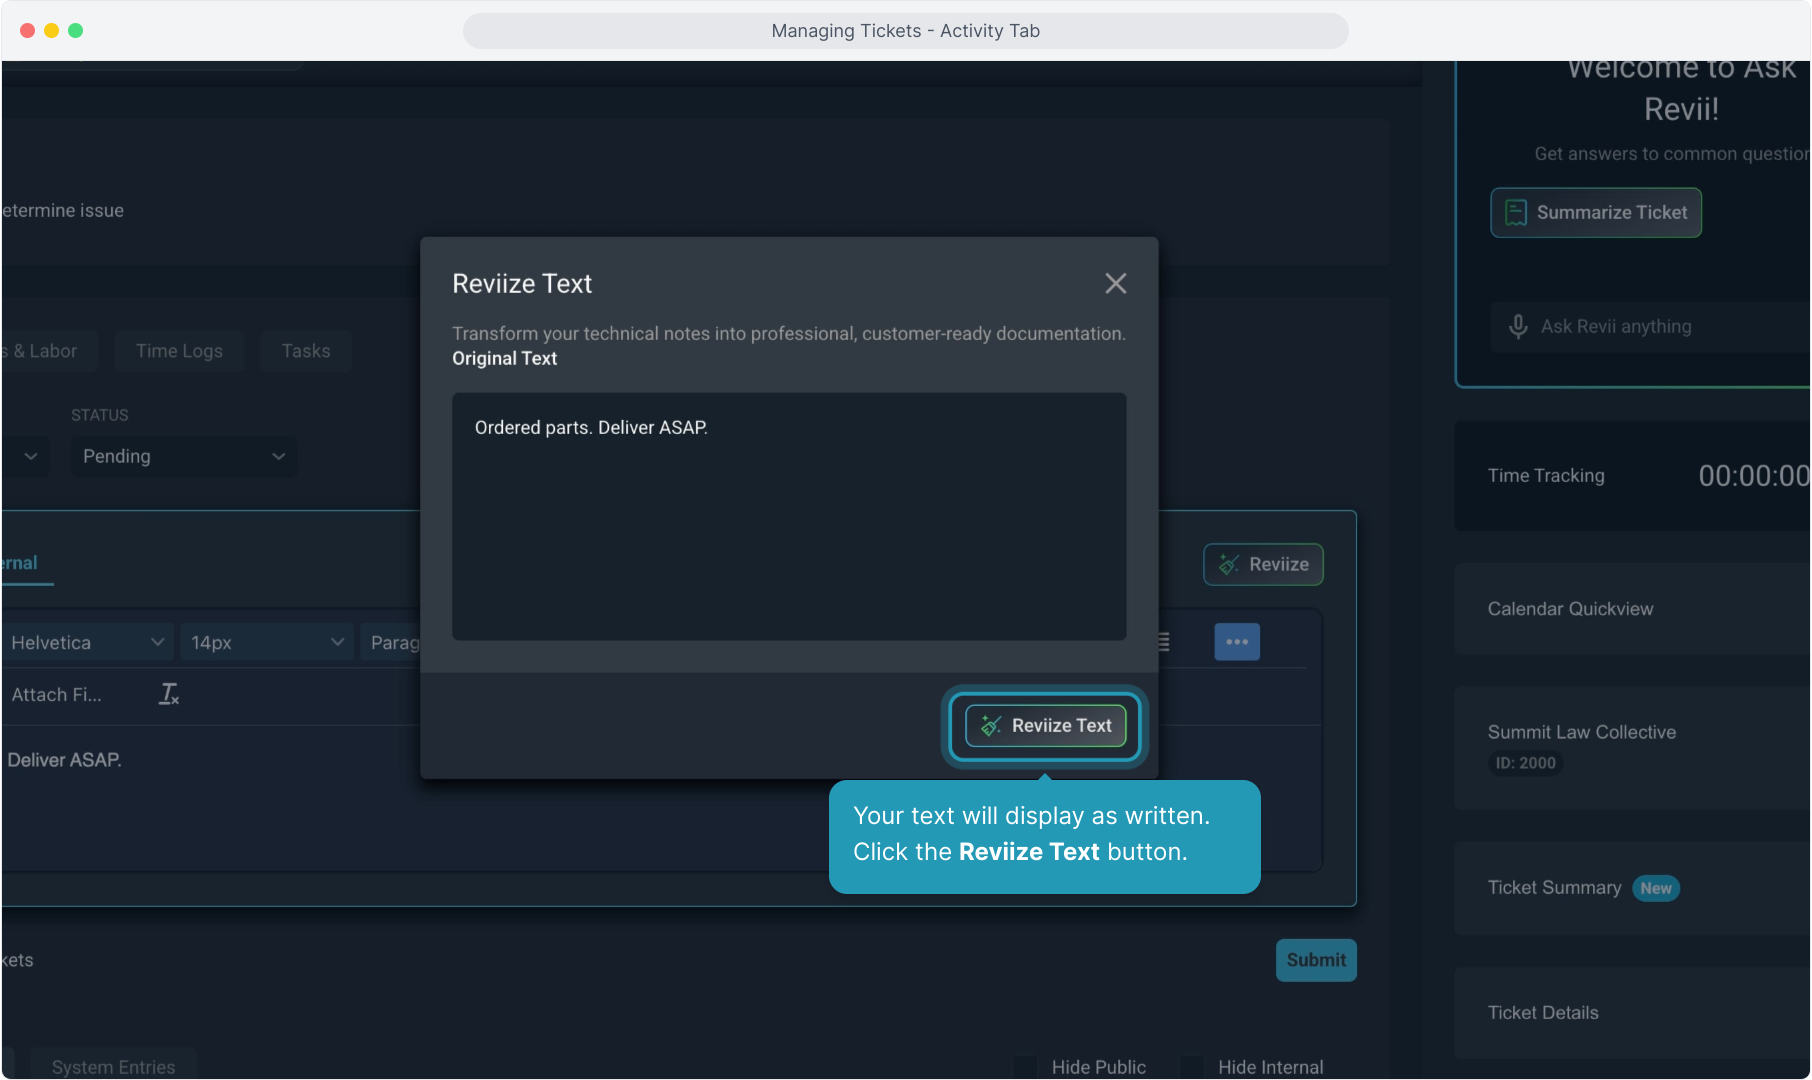1812x1080 pixels.
Task: Click the microphone icon in Ask Revii
Action: (1518, 327)
